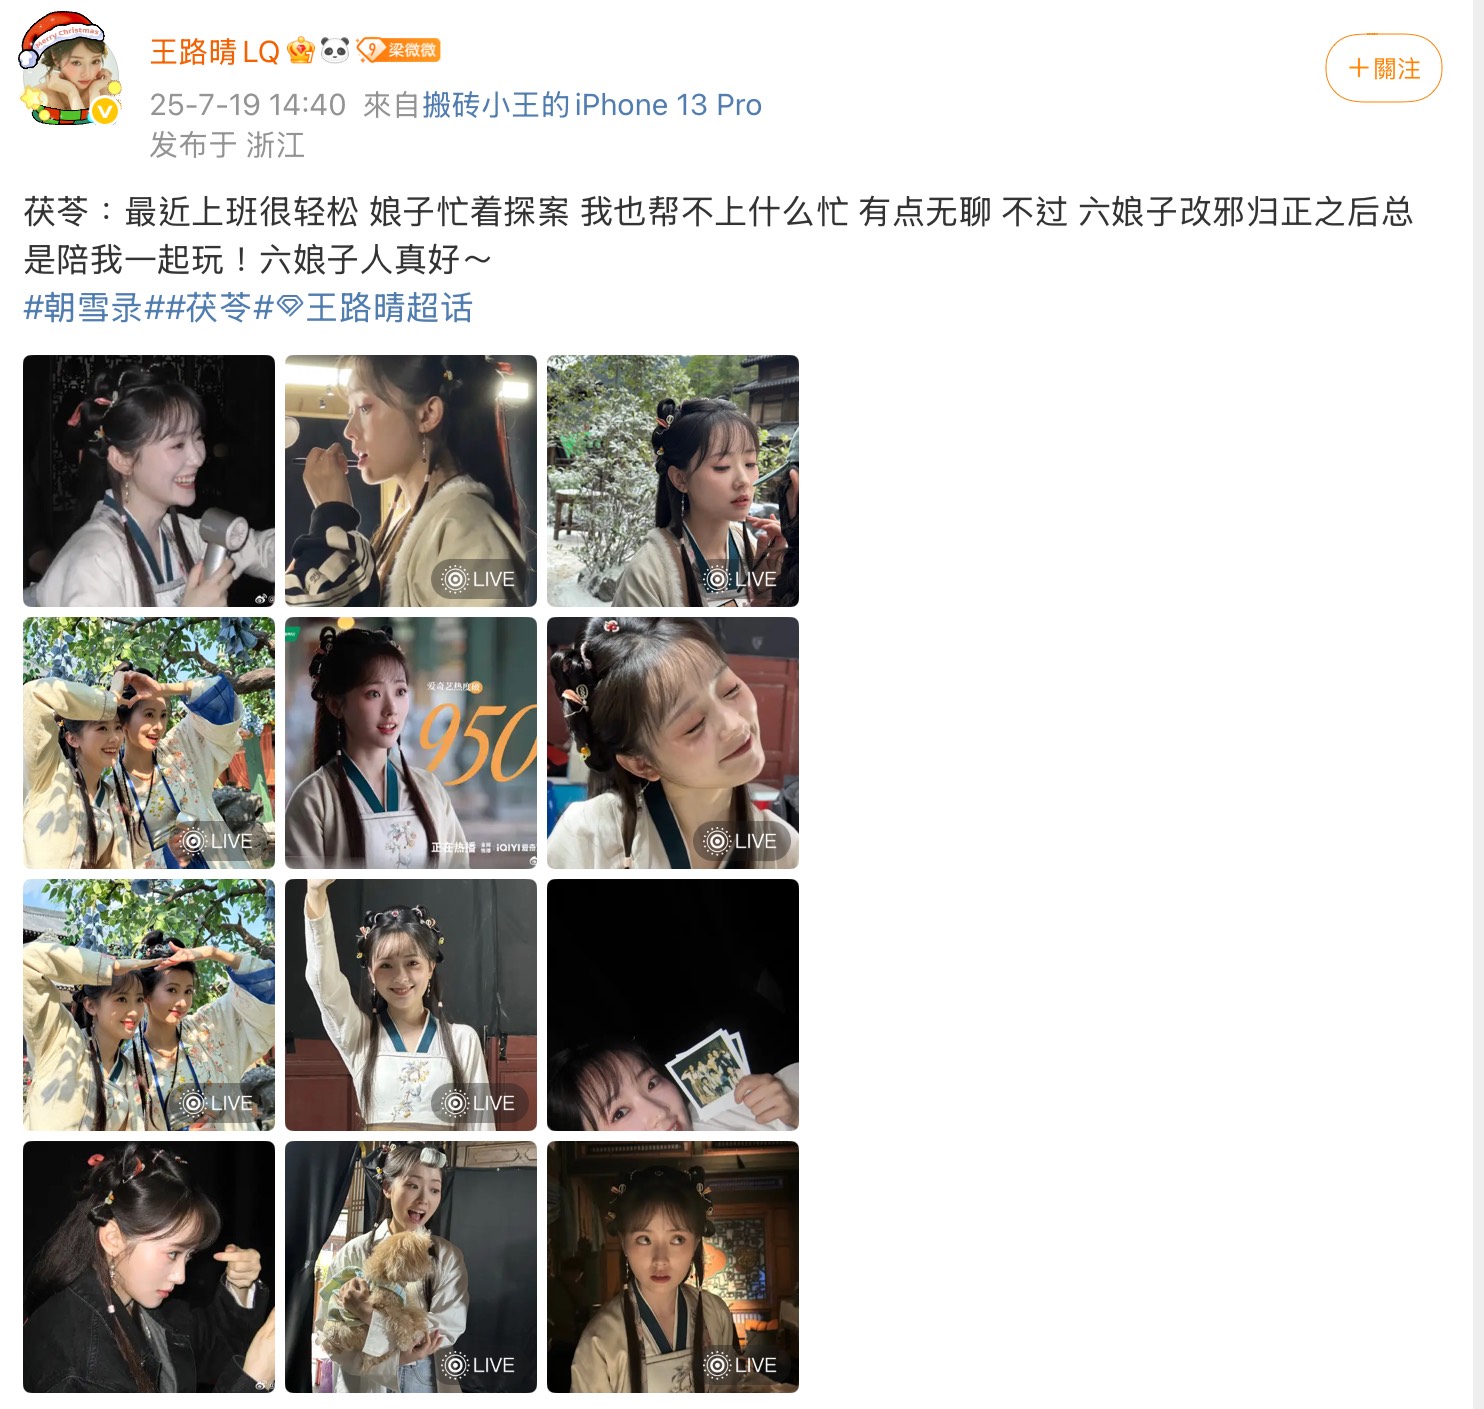Click the crown icon beside the username
The height and width of the screenshot is (1409, 1484).
pyautogui.click(x=300, y=51)
